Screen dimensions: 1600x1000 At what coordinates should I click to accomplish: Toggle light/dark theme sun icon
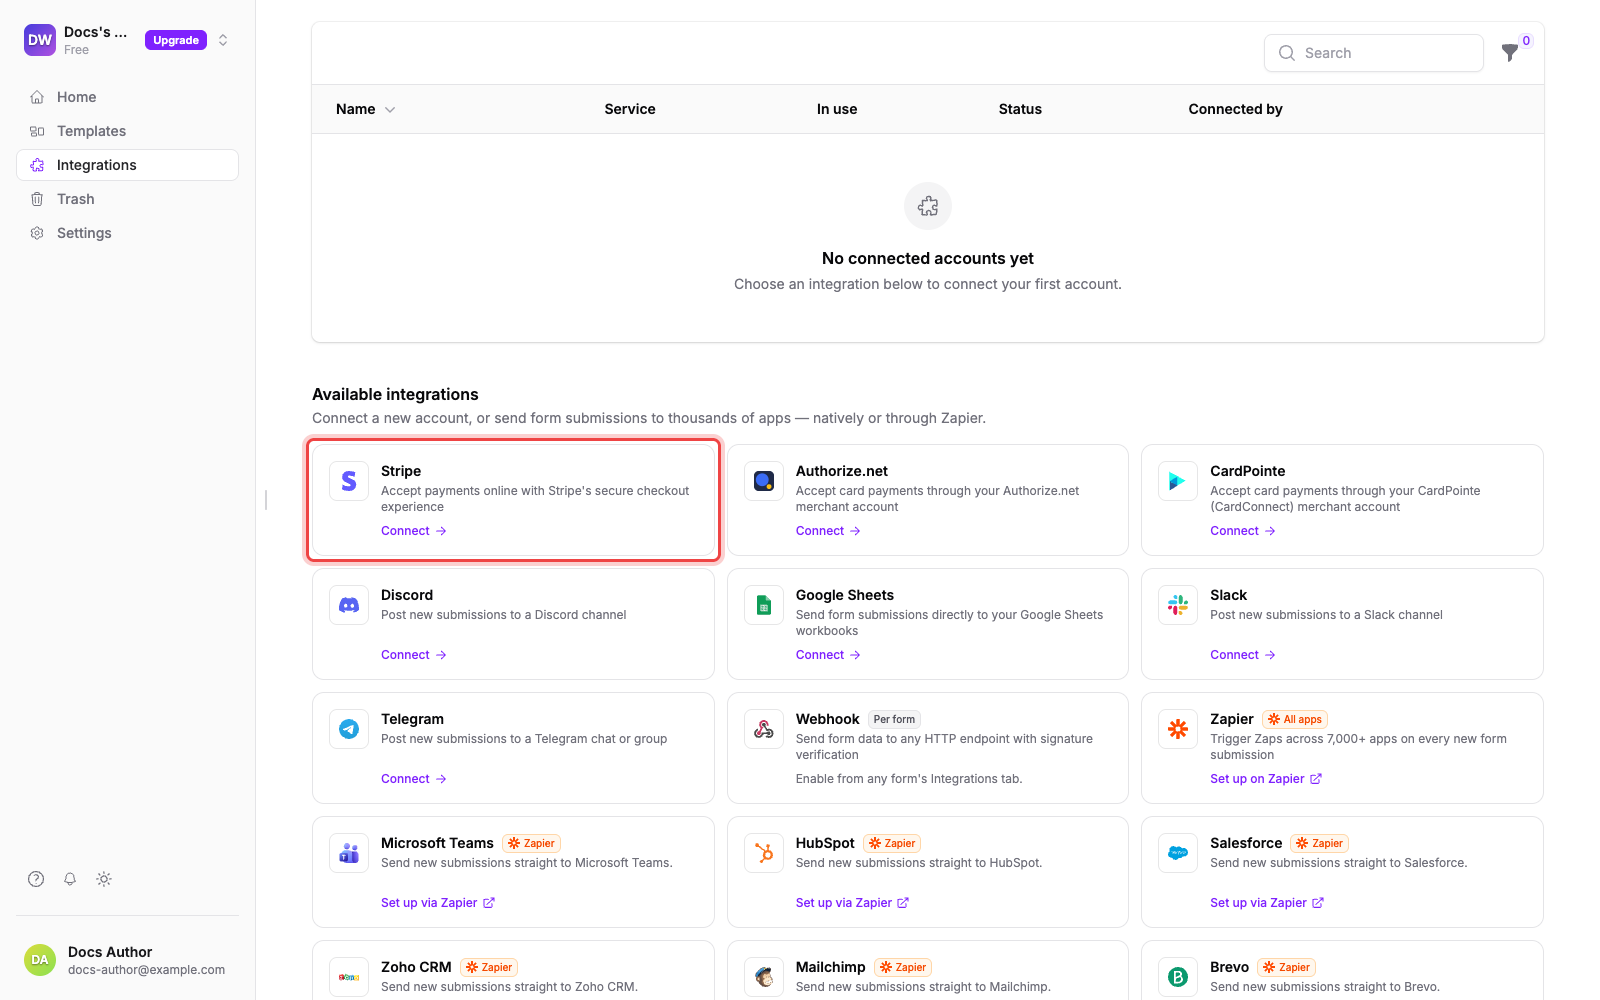point(104,879)
